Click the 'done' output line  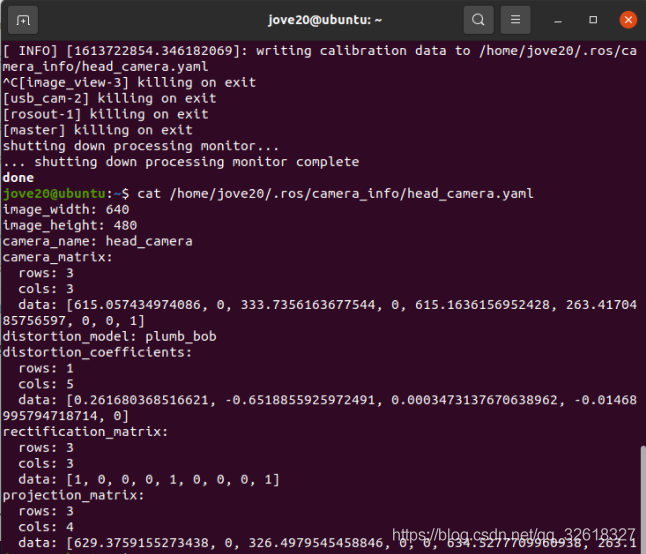click(18, 178)
